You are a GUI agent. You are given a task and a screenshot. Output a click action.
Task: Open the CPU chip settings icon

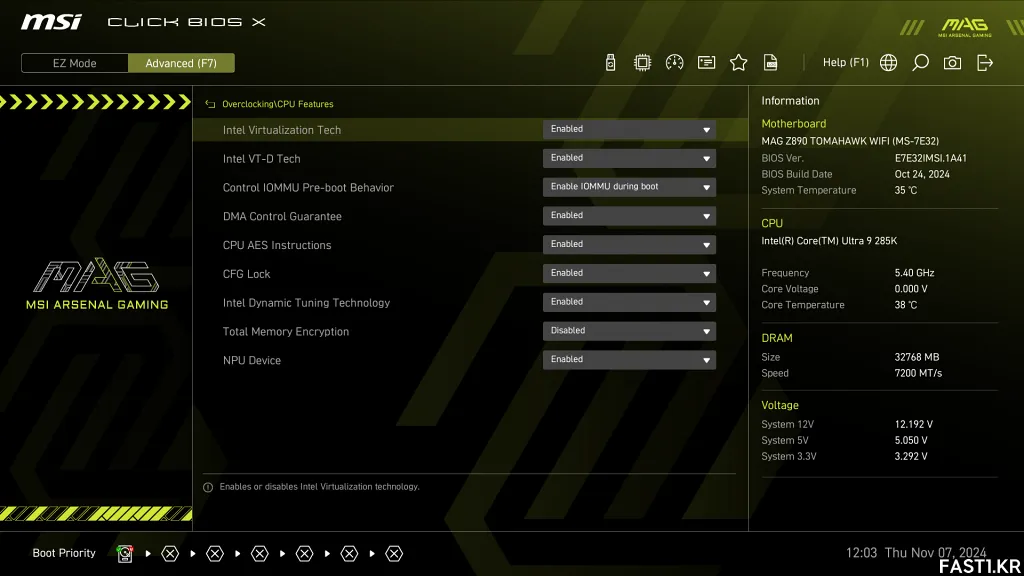click(x=643, y=63)
